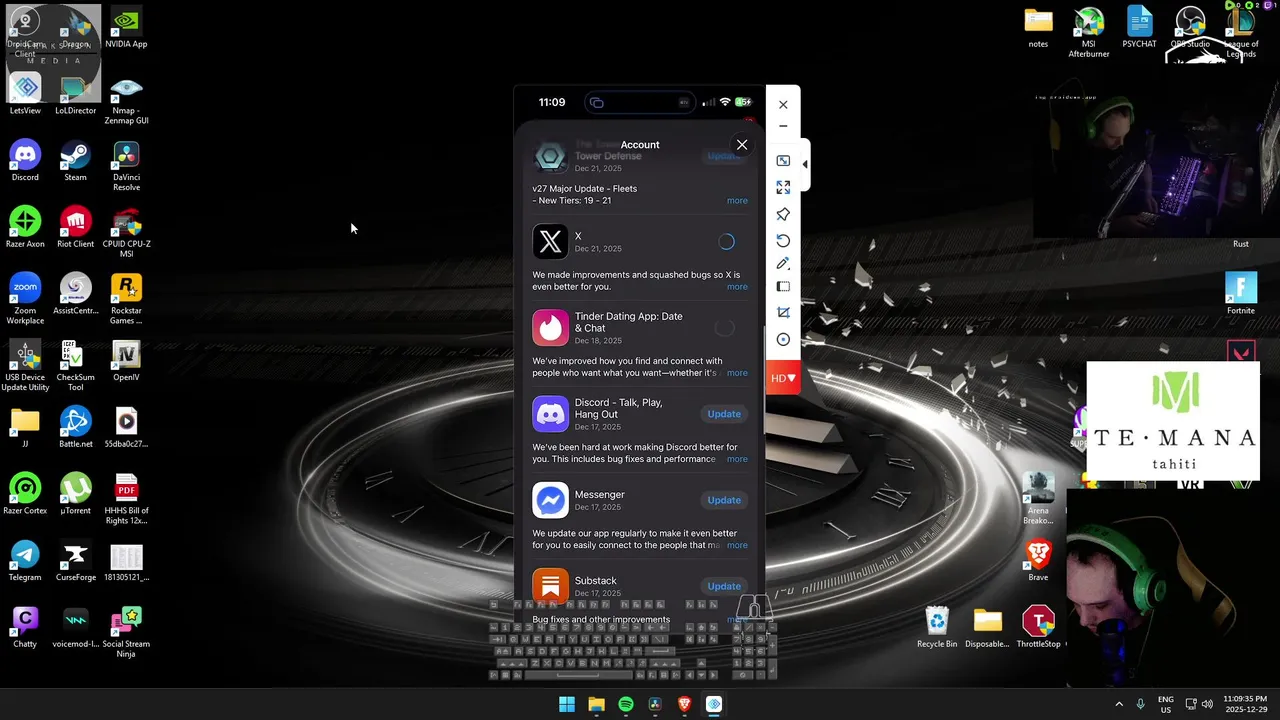Open Chatty desktop shortcut

pos(25,627)
